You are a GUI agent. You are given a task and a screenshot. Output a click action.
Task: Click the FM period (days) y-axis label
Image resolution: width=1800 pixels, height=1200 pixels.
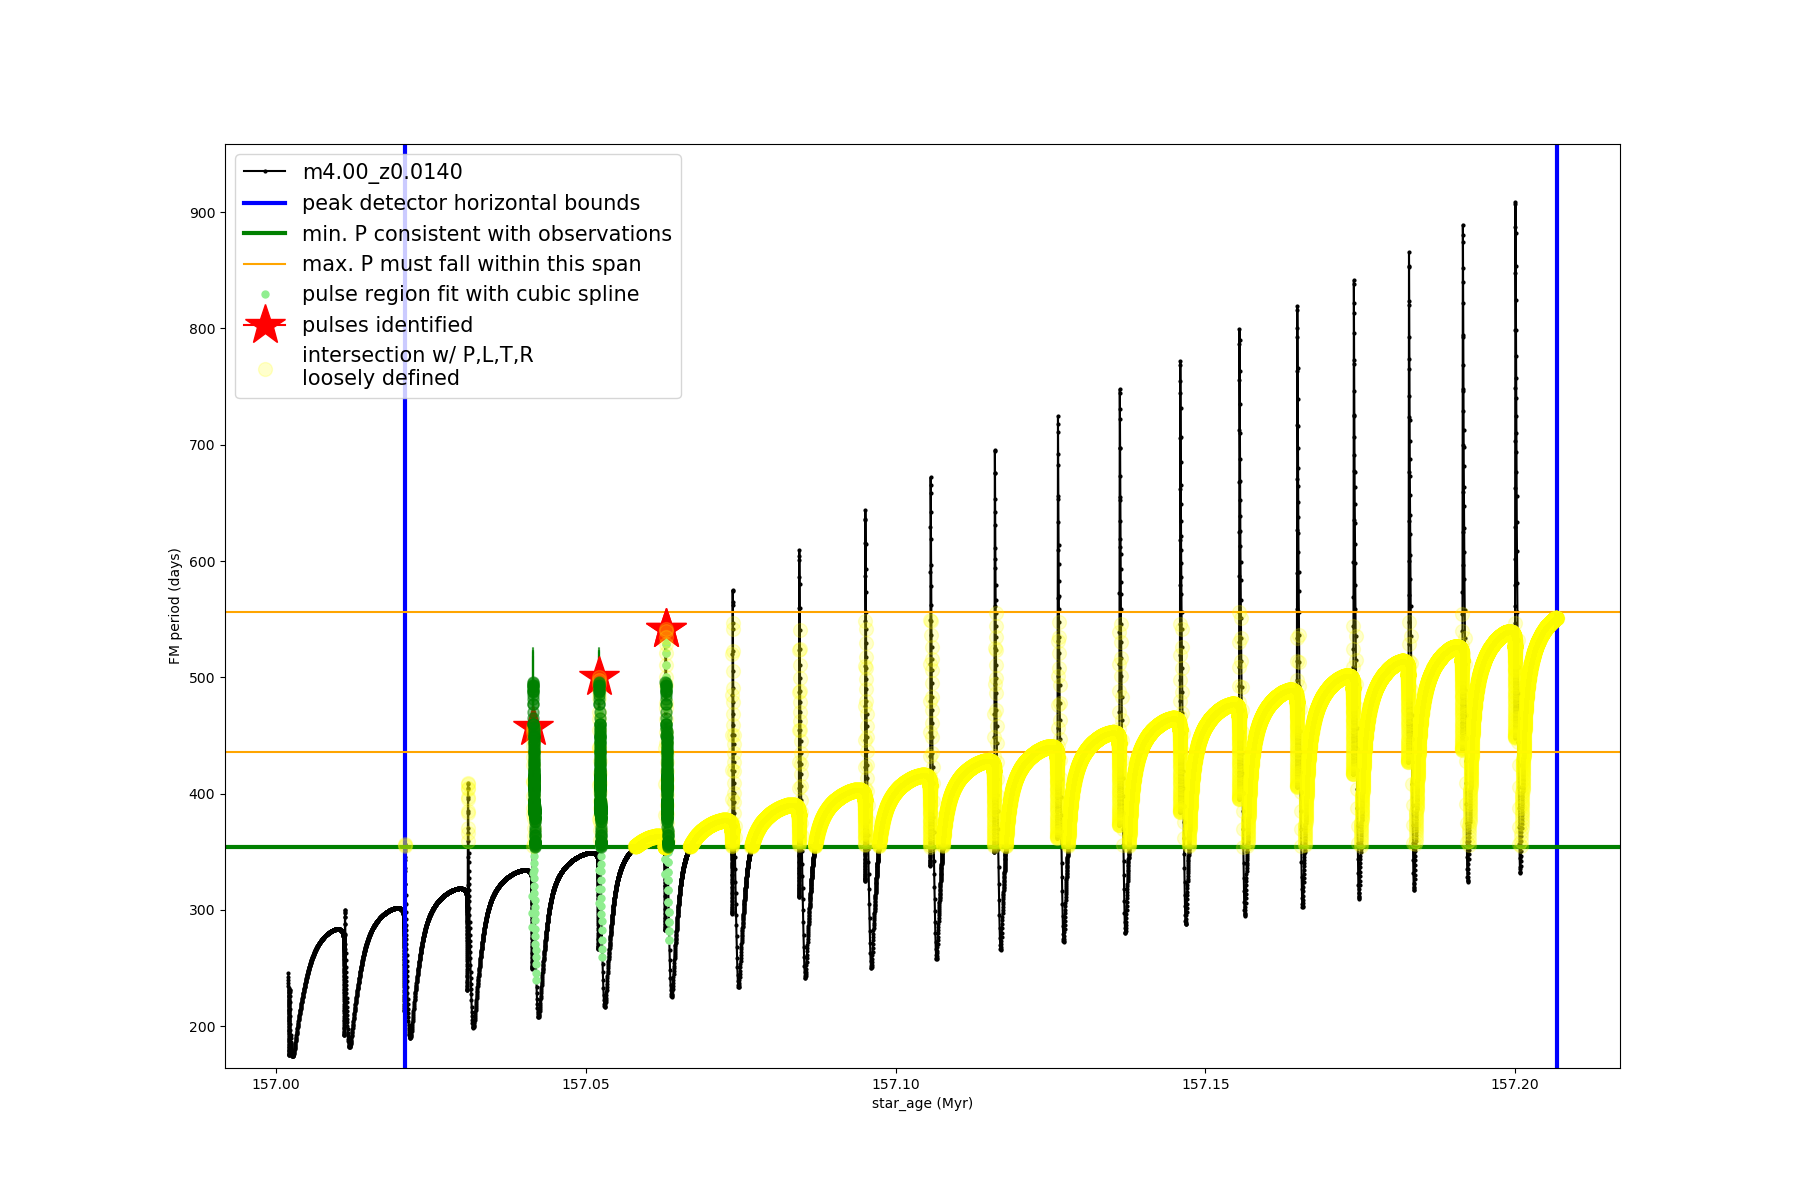[175, 606]
